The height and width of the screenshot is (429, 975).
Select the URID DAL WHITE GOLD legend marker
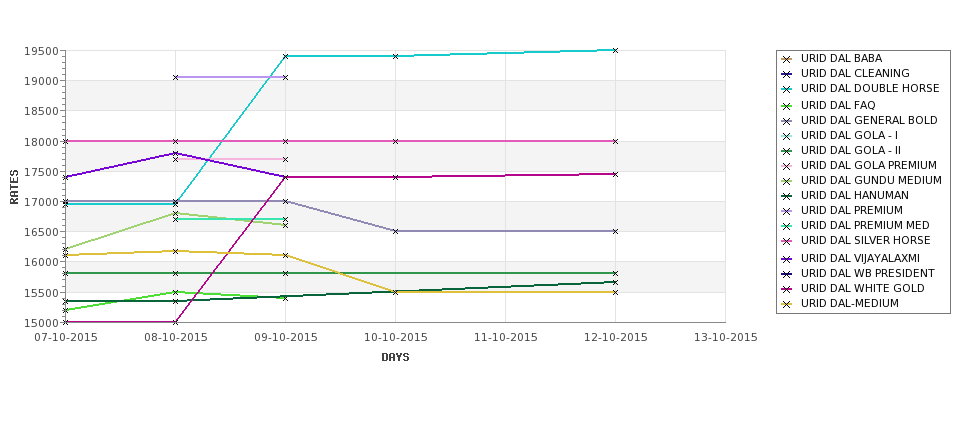tap(787, 289)
